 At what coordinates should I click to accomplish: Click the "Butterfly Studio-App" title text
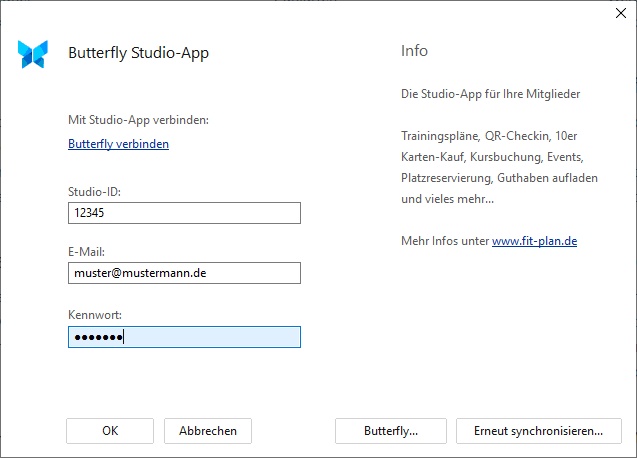click(138, 53)
